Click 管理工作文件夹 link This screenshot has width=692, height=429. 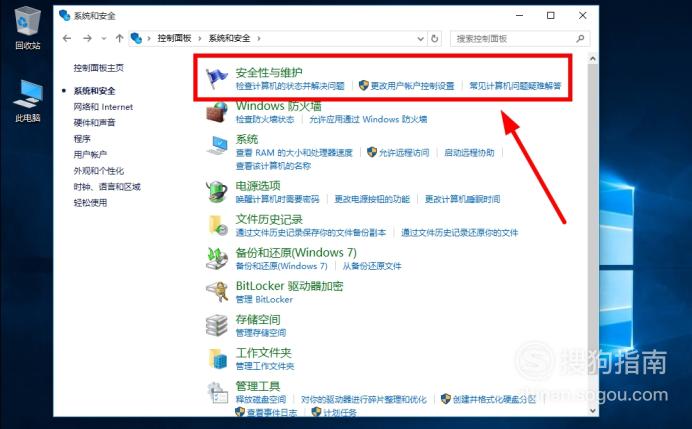[265, 366]
